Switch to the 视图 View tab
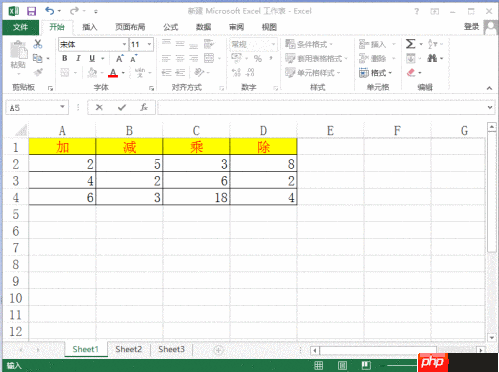The height and width of the screenshot is (372, 499). 269,27
